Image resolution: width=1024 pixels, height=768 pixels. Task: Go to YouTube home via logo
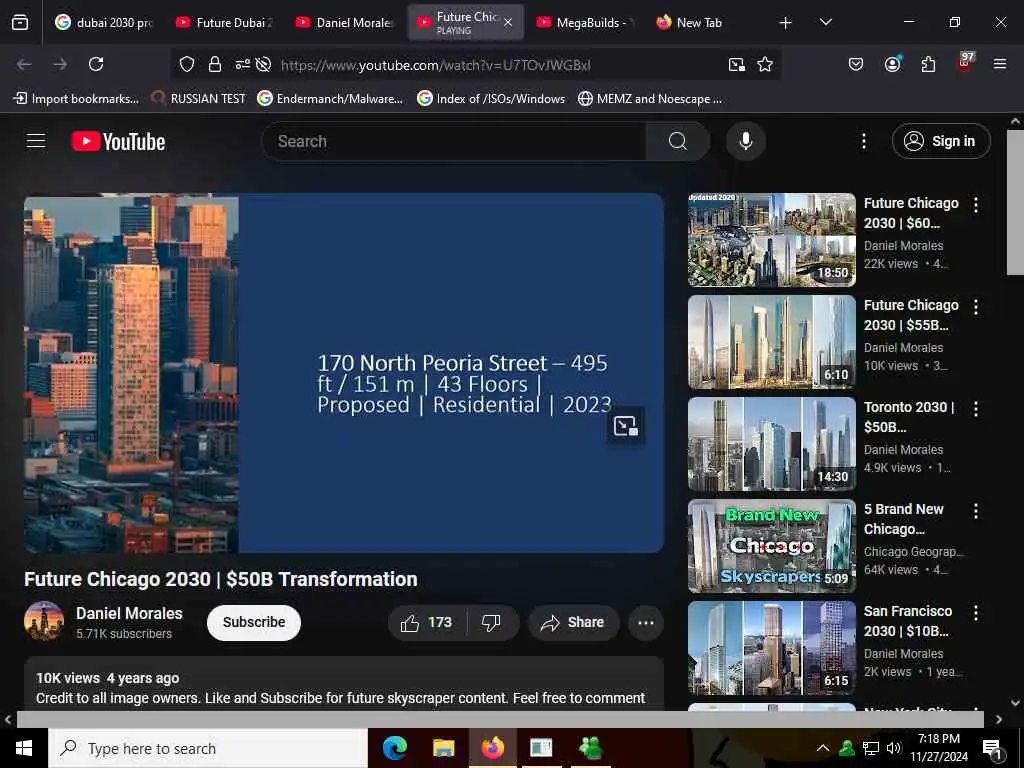118,141
